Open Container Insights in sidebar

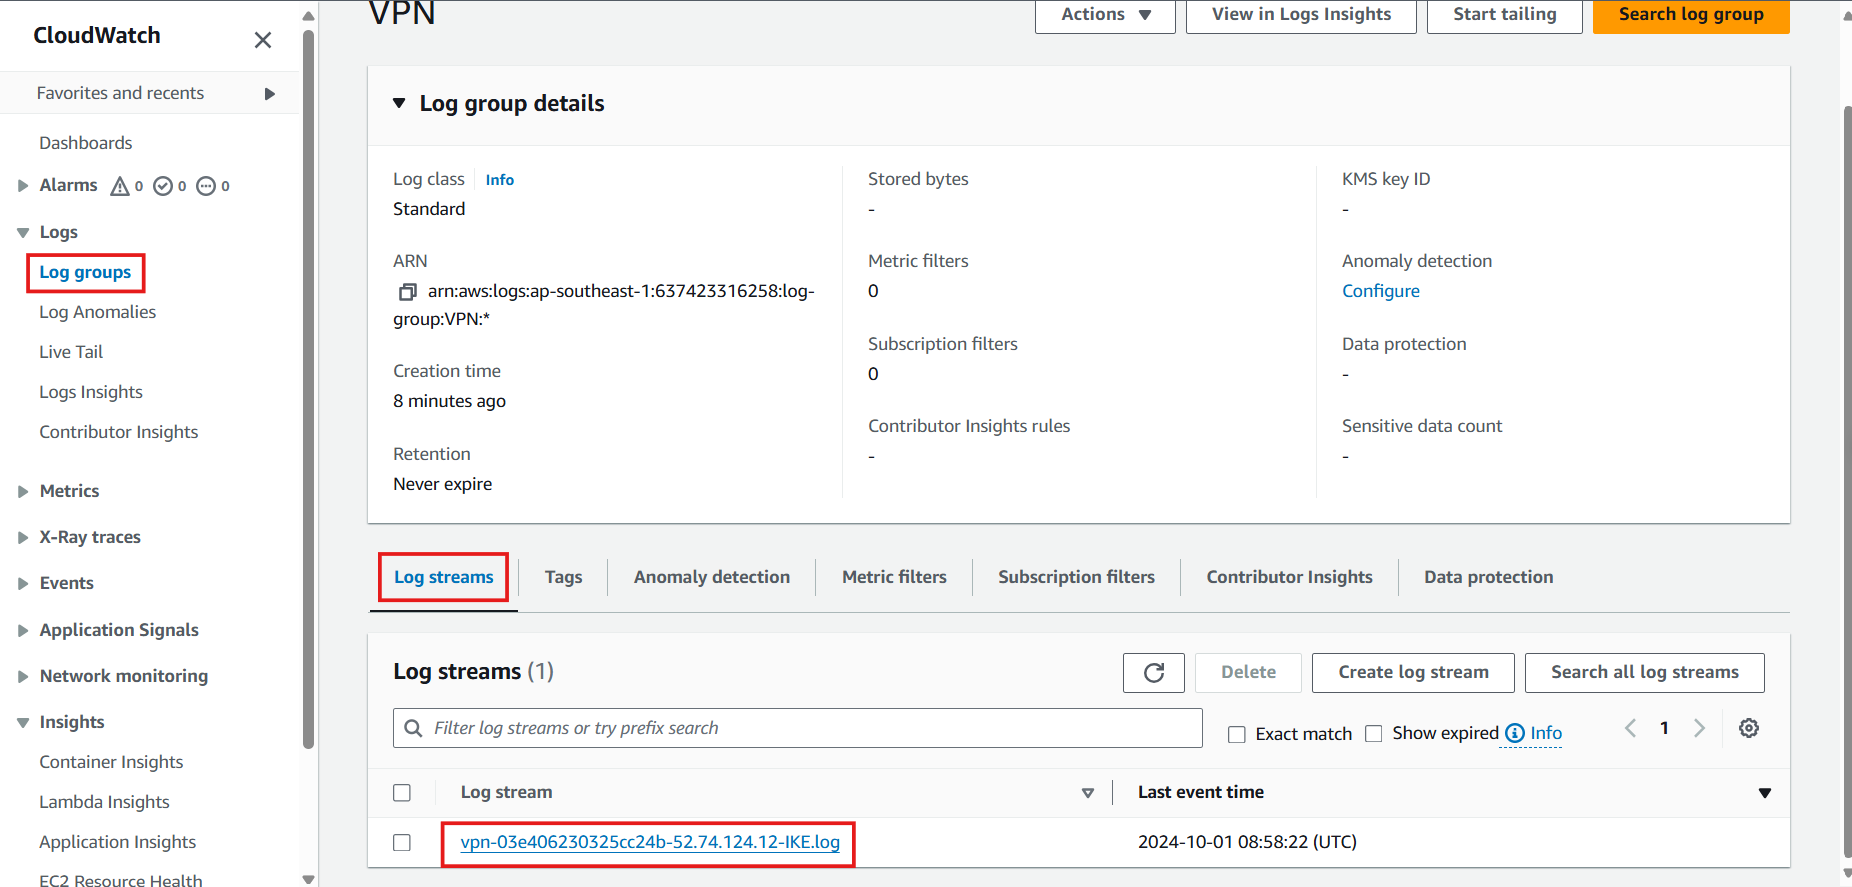[111, 762]
